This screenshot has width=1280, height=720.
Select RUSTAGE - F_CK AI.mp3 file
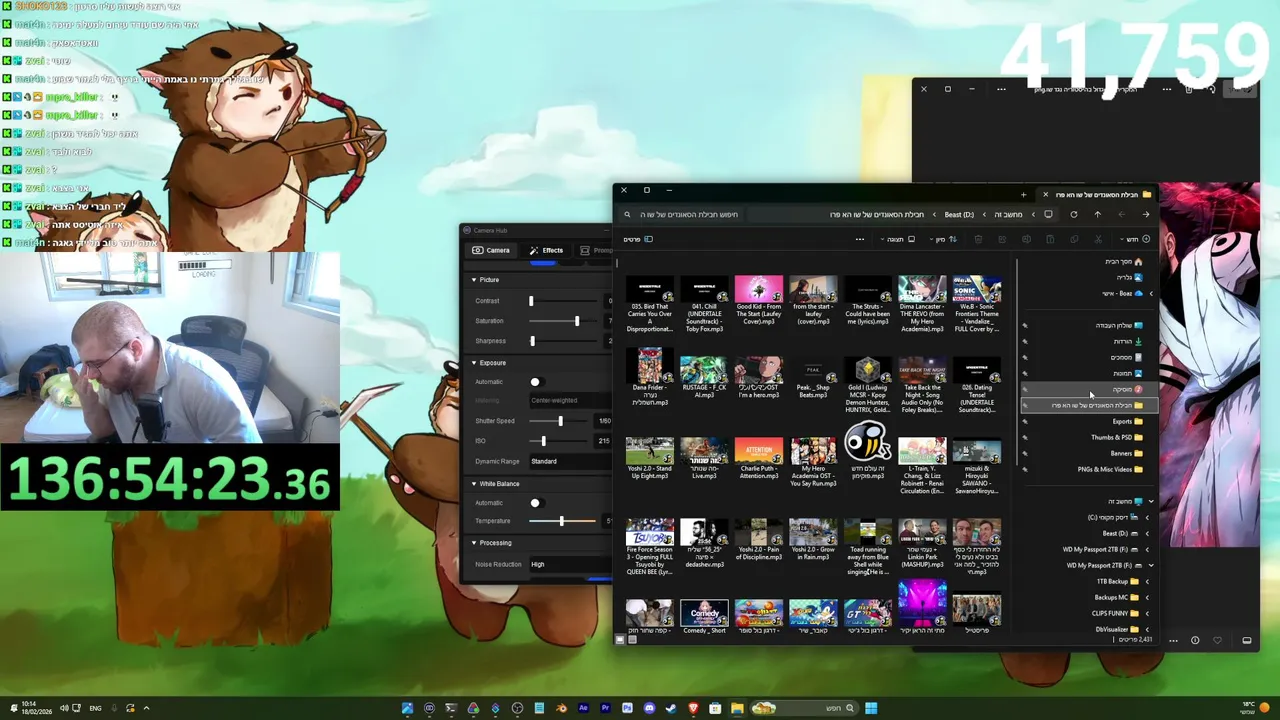704,377
